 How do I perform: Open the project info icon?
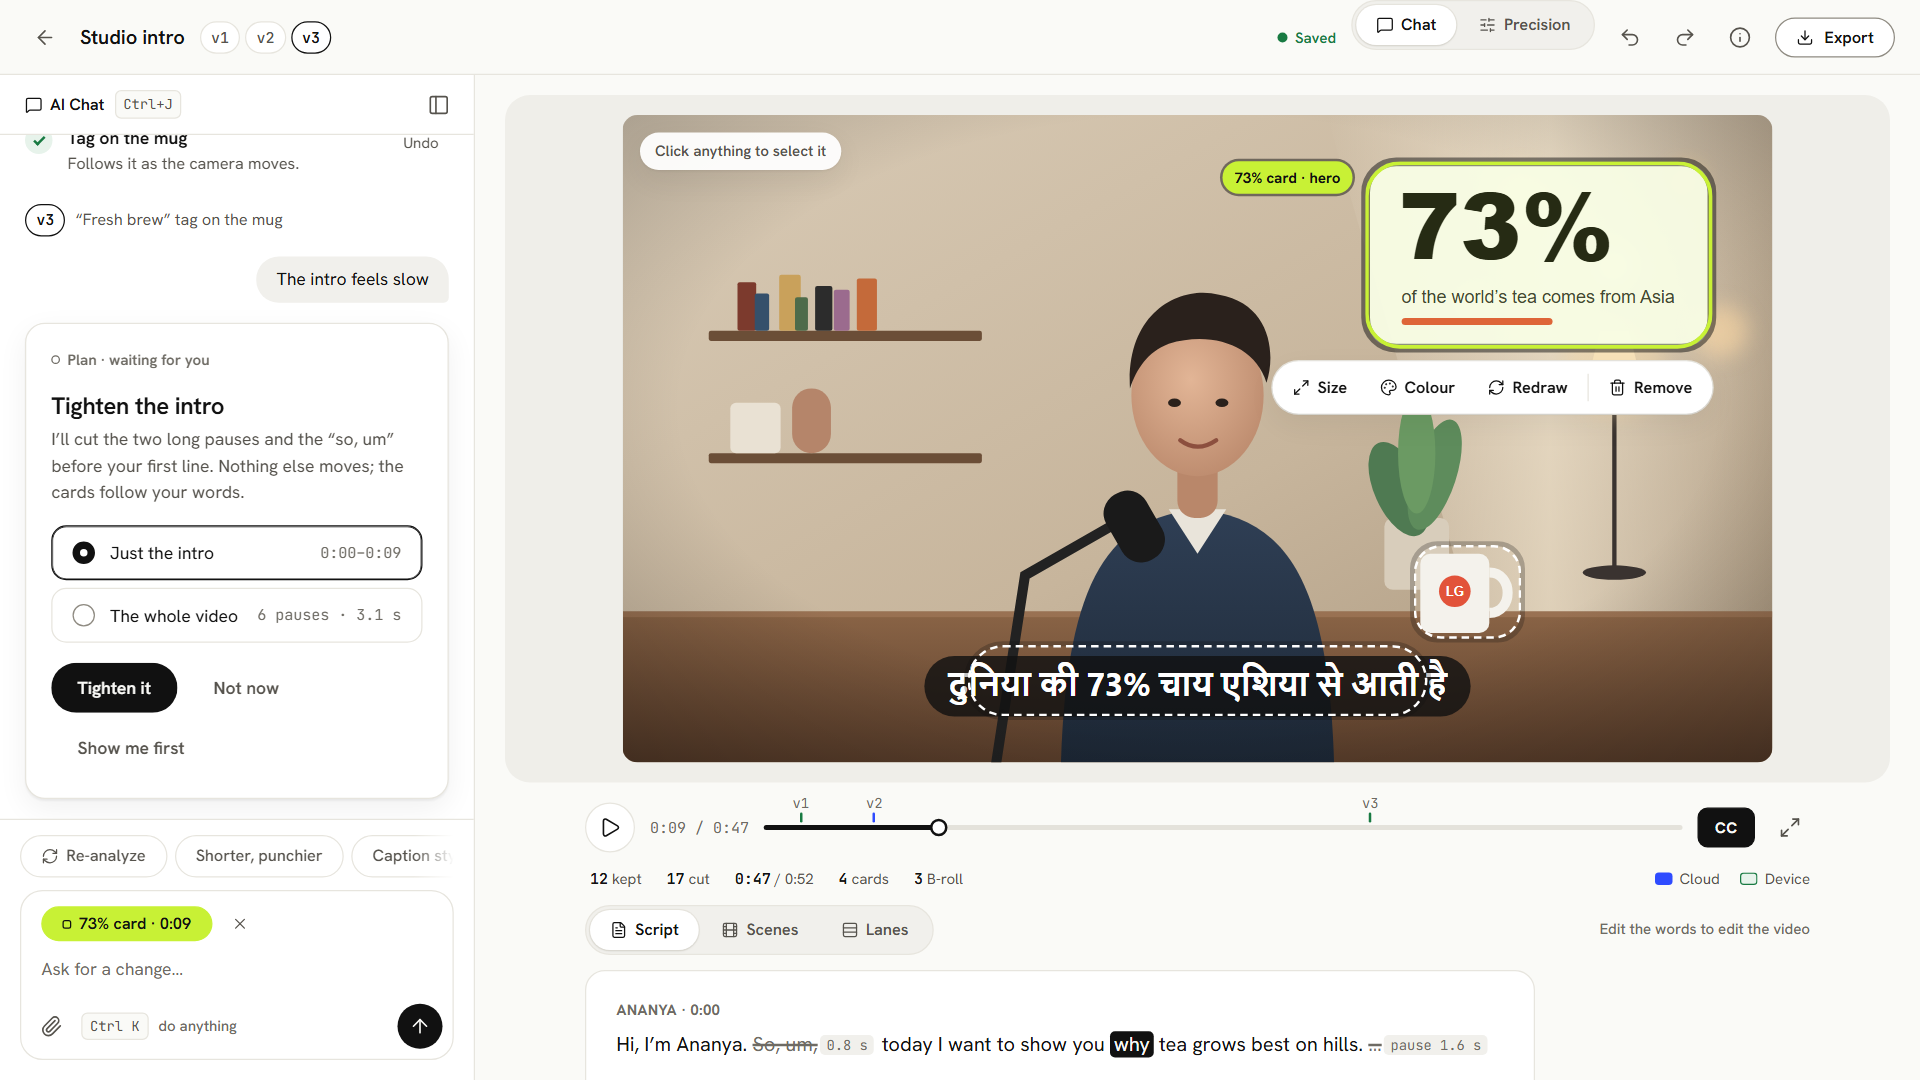[1740, 38]
